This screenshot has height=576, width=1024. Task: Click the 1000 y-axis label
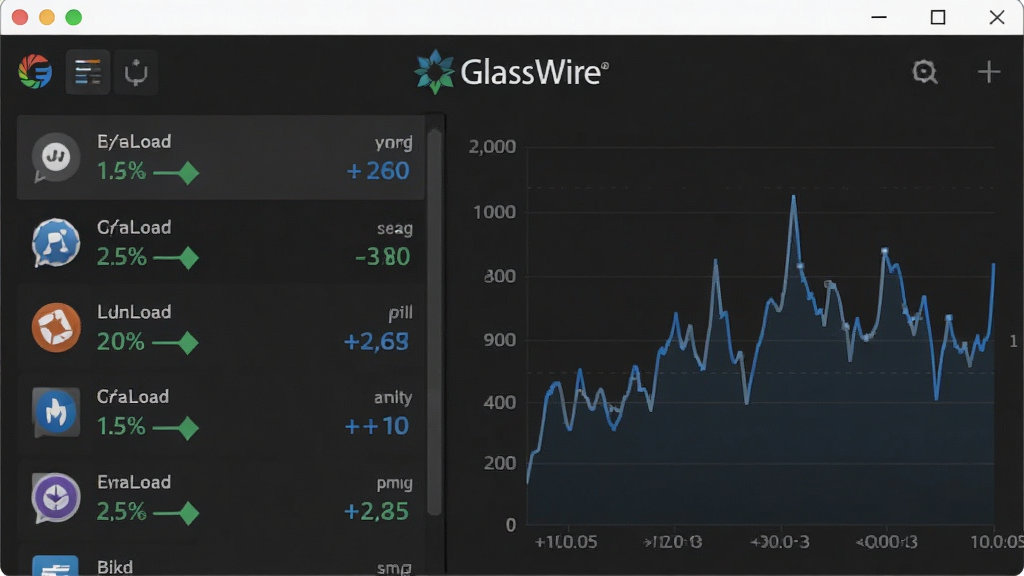pos(494,212)
